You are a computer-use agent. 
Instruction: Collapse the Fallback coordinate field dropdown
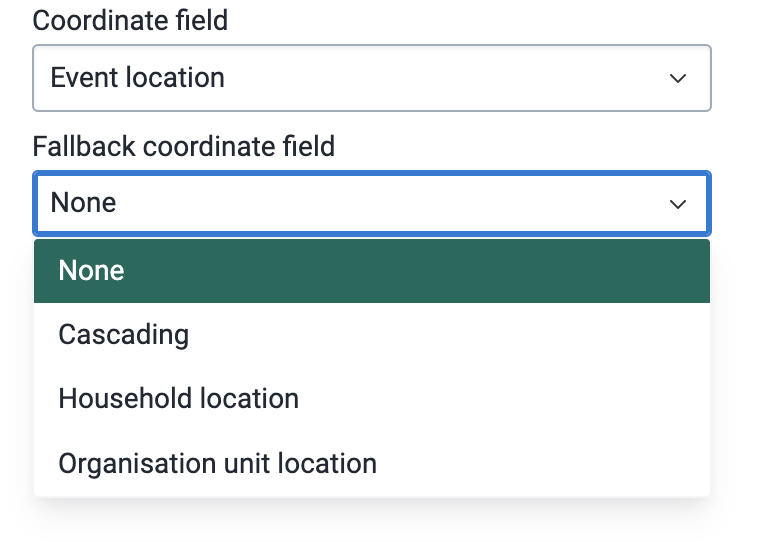(372, 203)
